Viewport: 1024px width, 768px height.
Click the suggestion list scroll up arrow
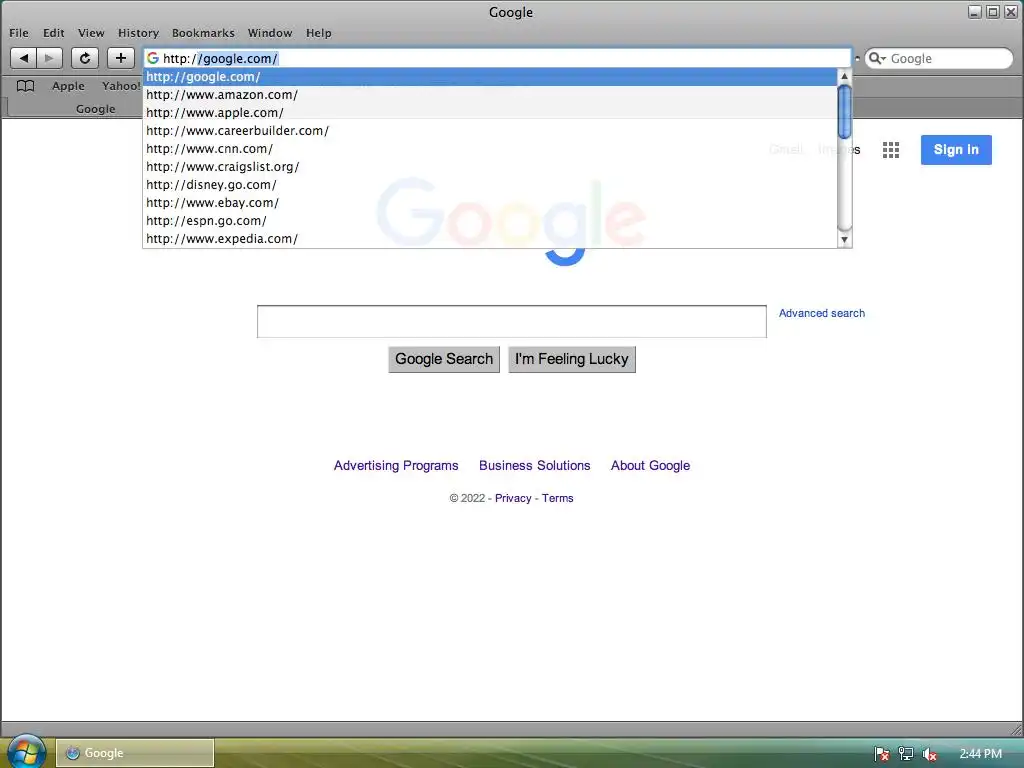844,76
